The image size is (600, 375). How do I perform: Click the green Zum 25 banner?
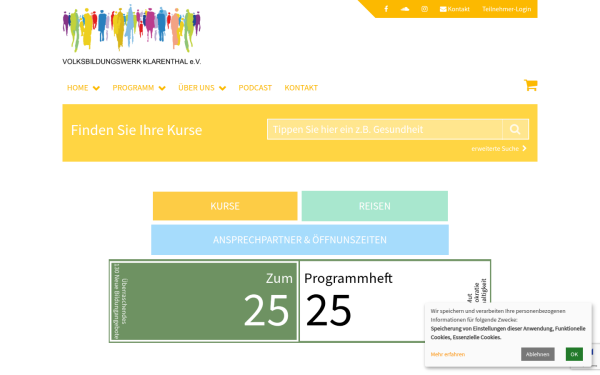(x=204, y=301)
